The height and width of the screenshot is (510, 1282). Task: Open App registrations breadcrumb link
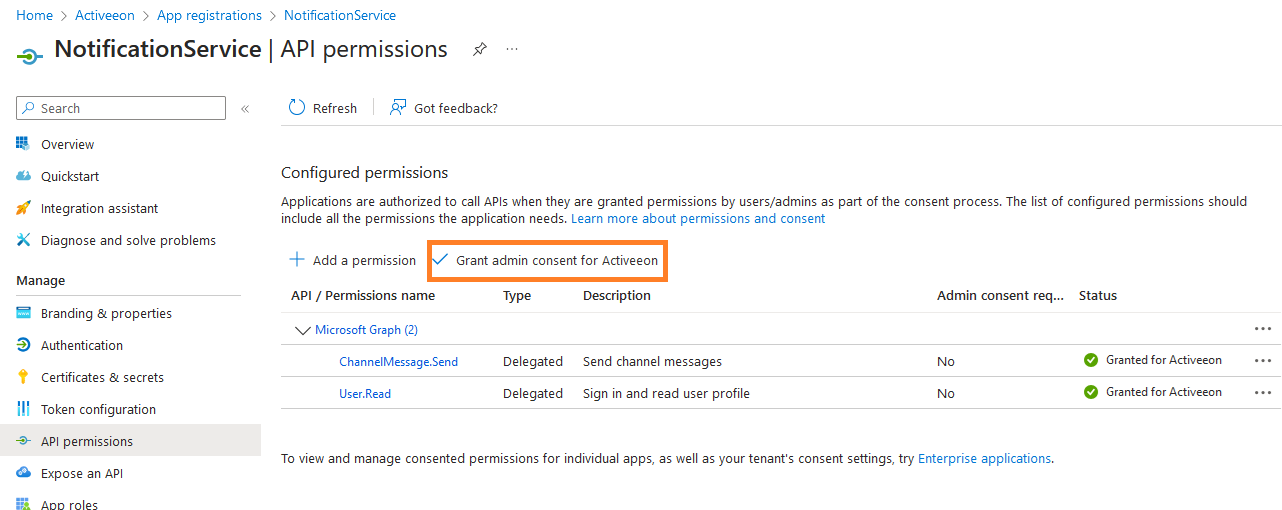pos(209,15)
